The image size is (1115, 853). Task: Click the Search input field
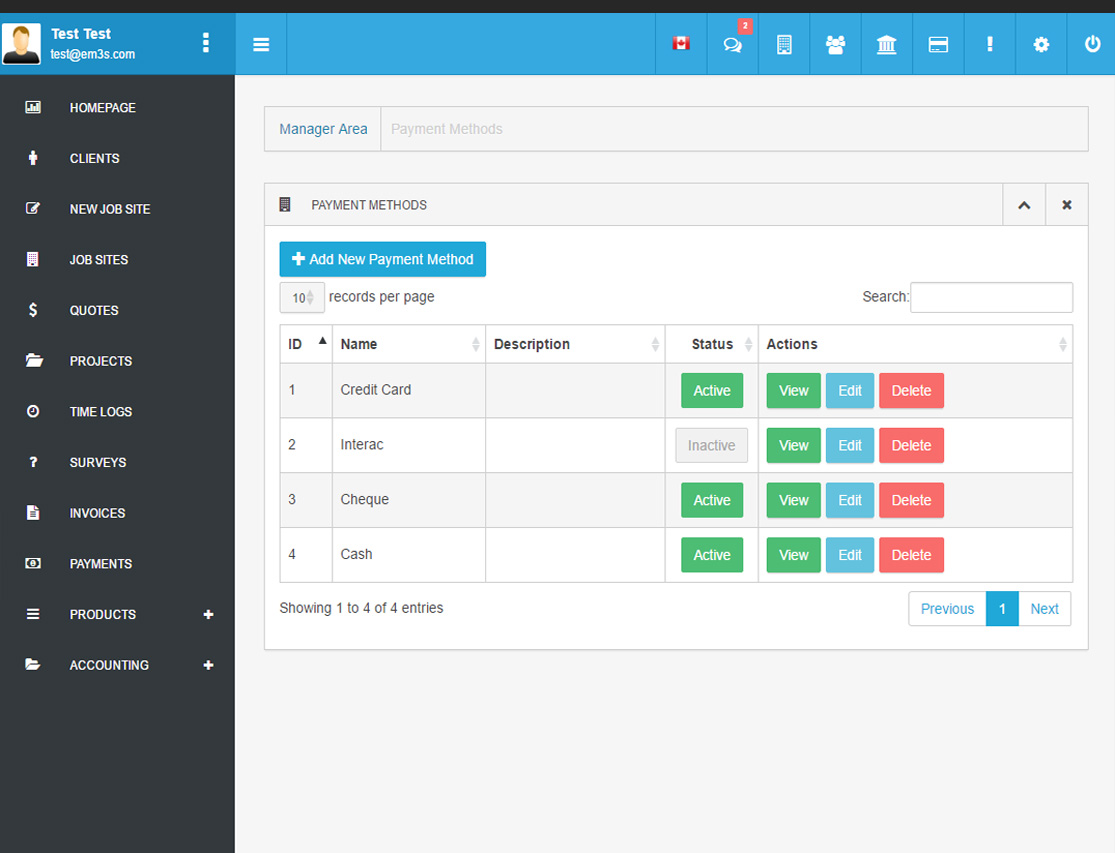click(991, 297)
